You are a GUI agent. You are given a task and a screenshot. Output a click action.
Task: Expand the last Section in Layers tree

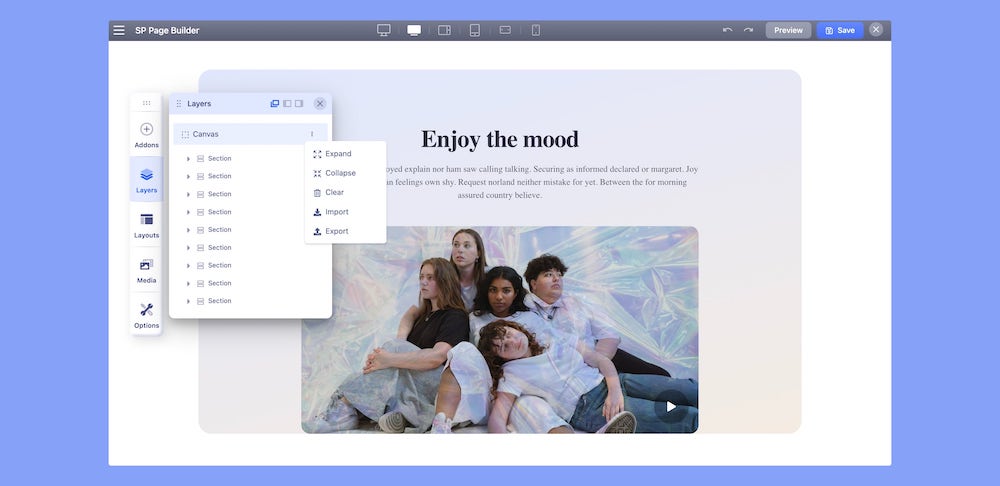coord(188,301)
